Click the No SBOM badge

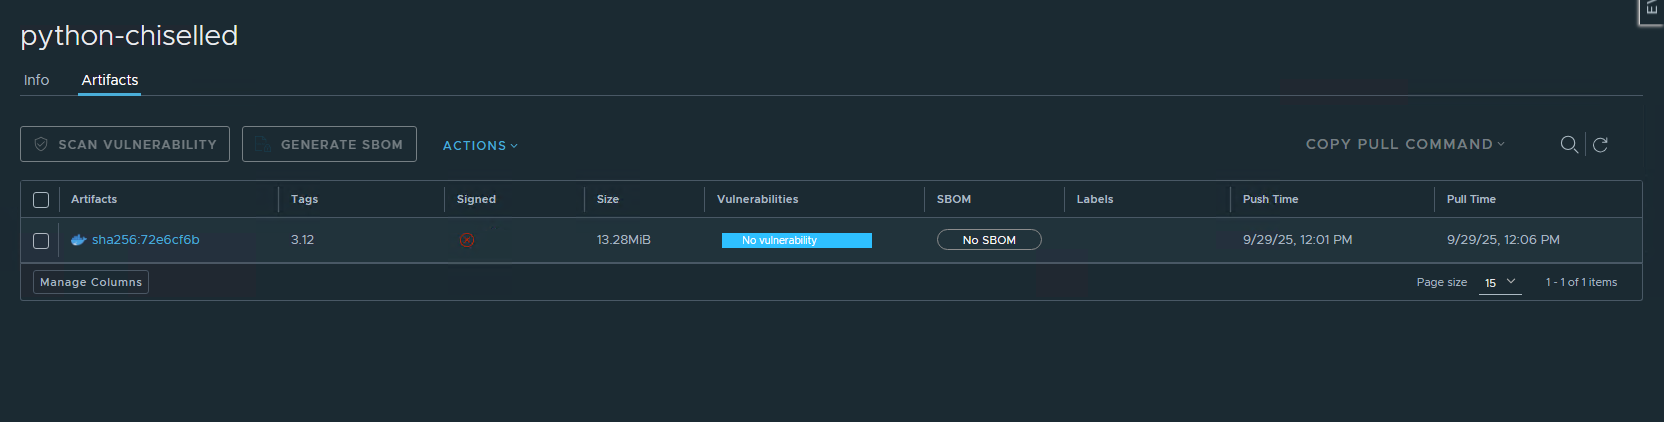pos(988,240)
